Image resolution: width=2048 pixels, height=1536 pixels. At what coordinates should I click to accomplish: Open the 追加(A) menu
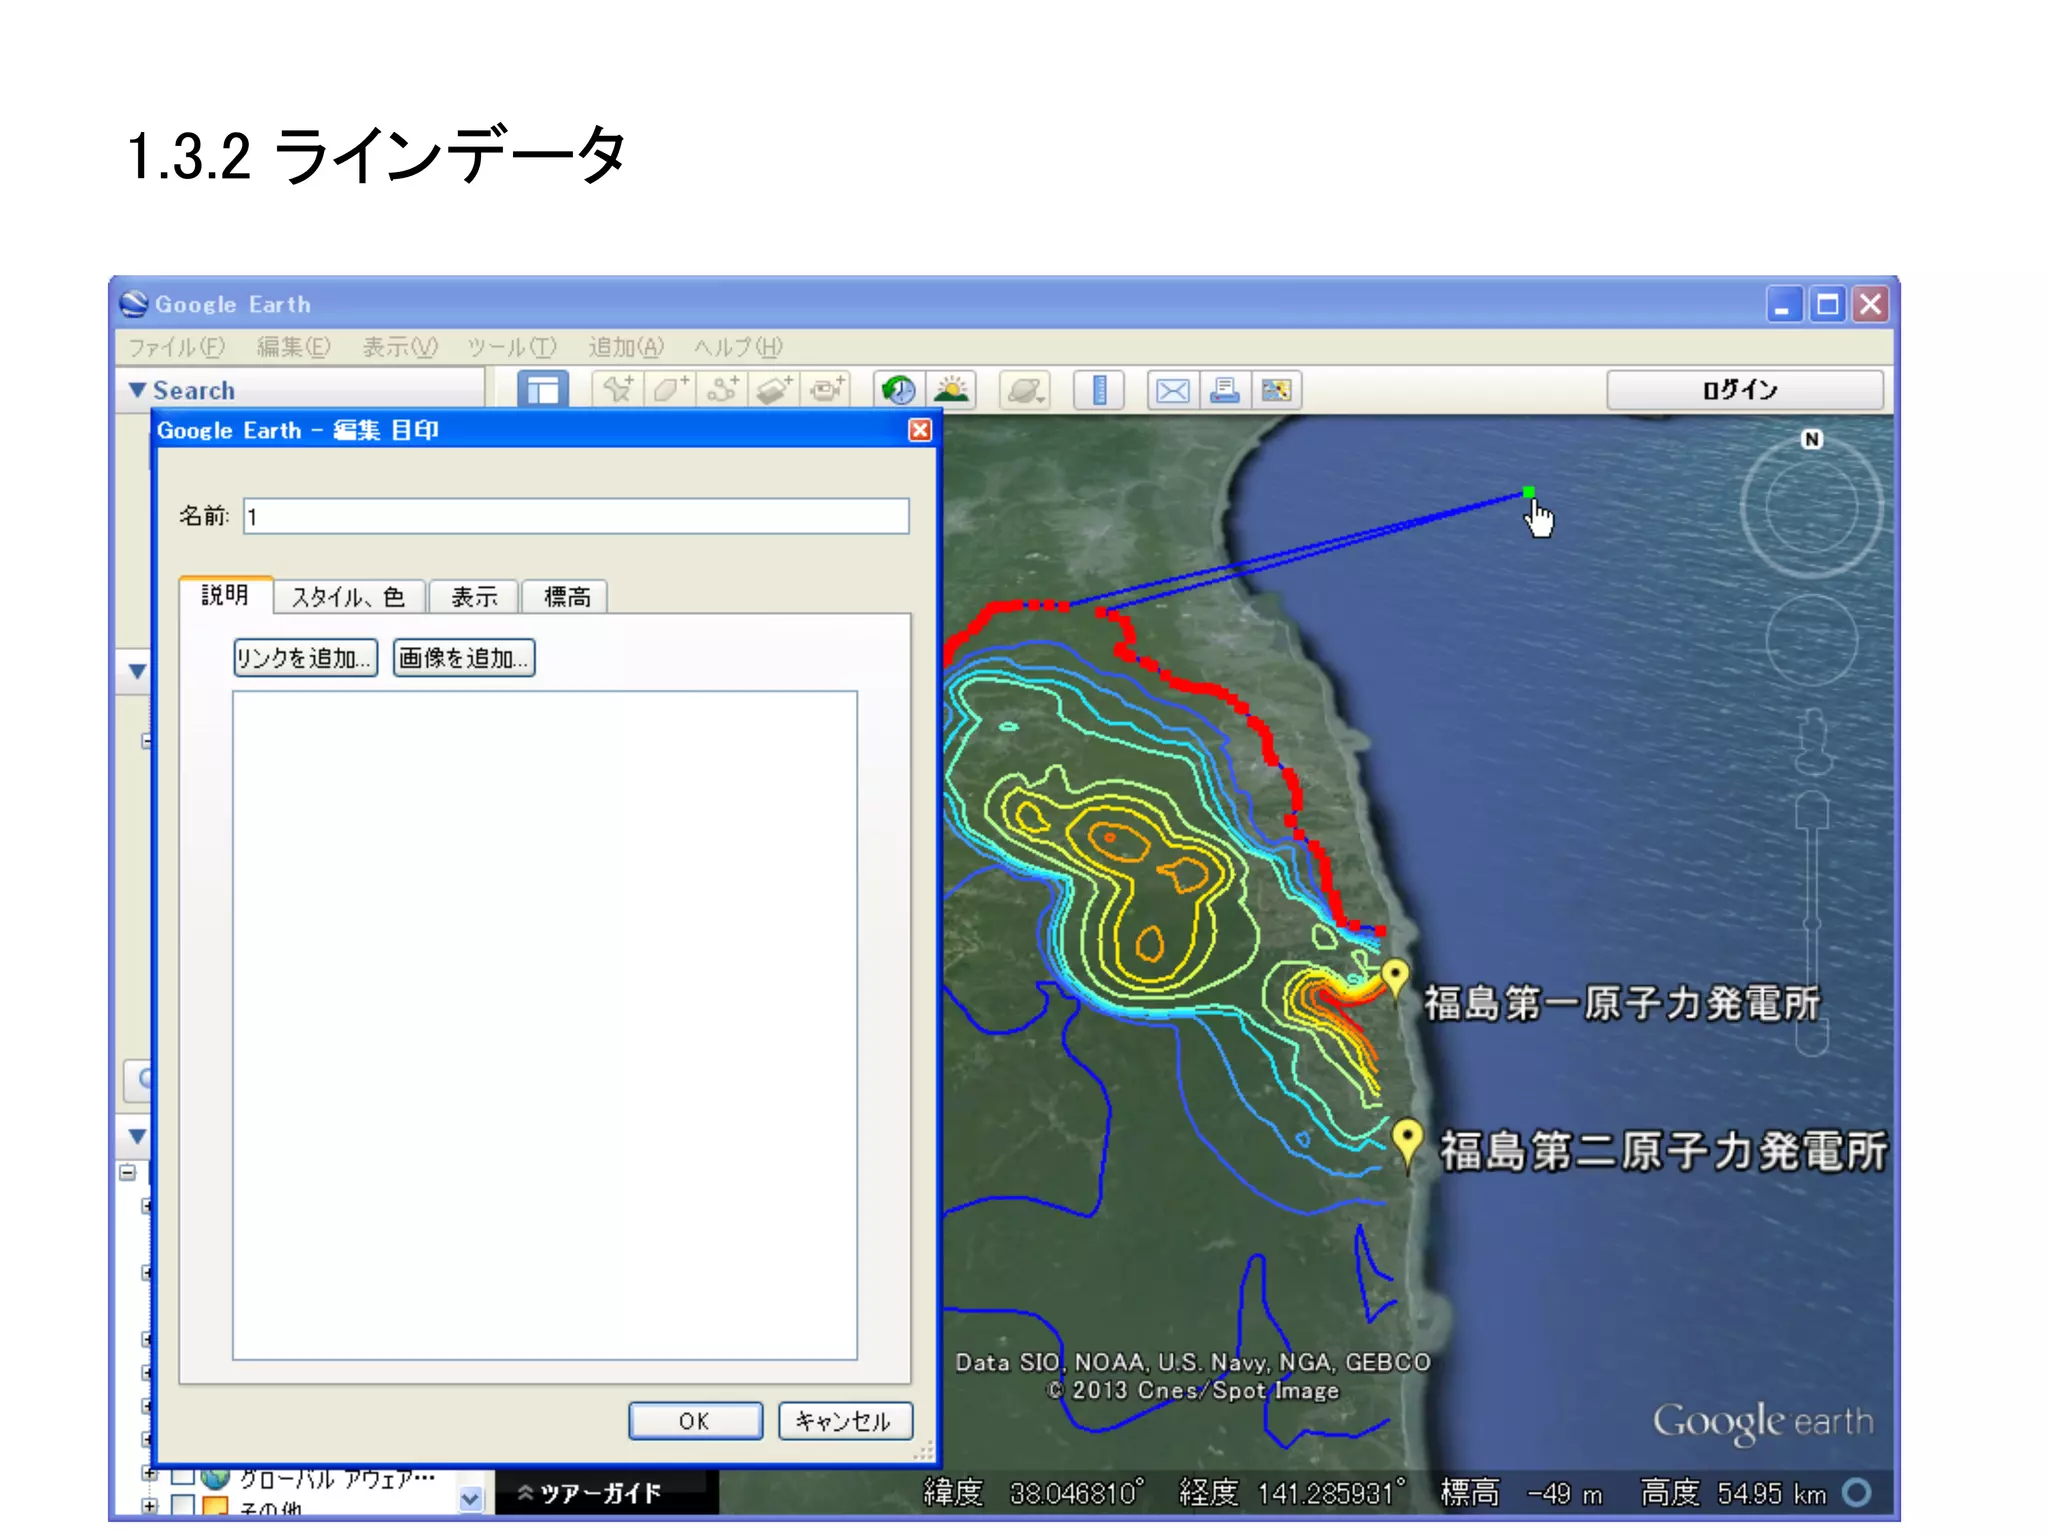pyautogui.click(x=626, y=347)
